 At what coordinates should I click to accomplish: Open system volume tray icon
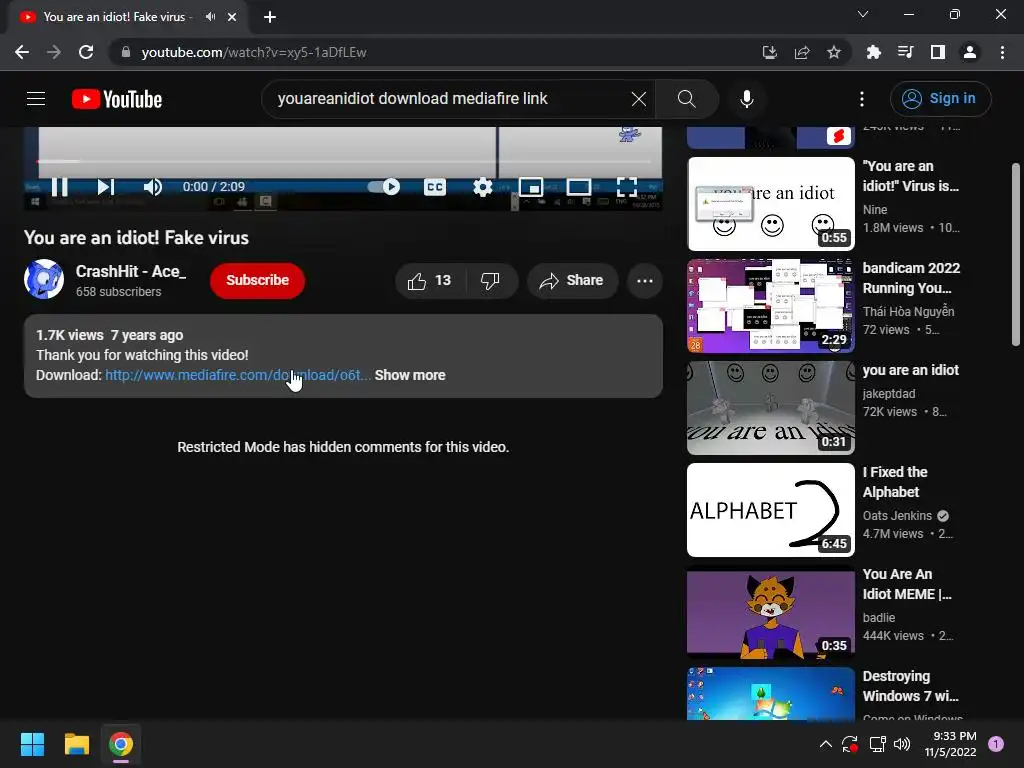pyautogui.click(x=902, y=744)
